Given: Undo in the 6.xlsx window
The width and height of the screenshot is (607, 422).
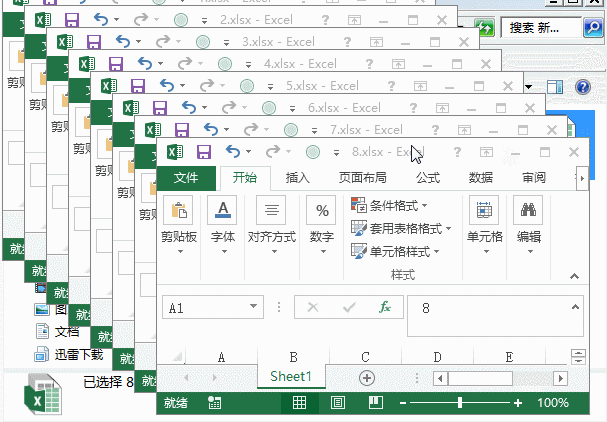Looking at the screenshot, I should (189, 107).
